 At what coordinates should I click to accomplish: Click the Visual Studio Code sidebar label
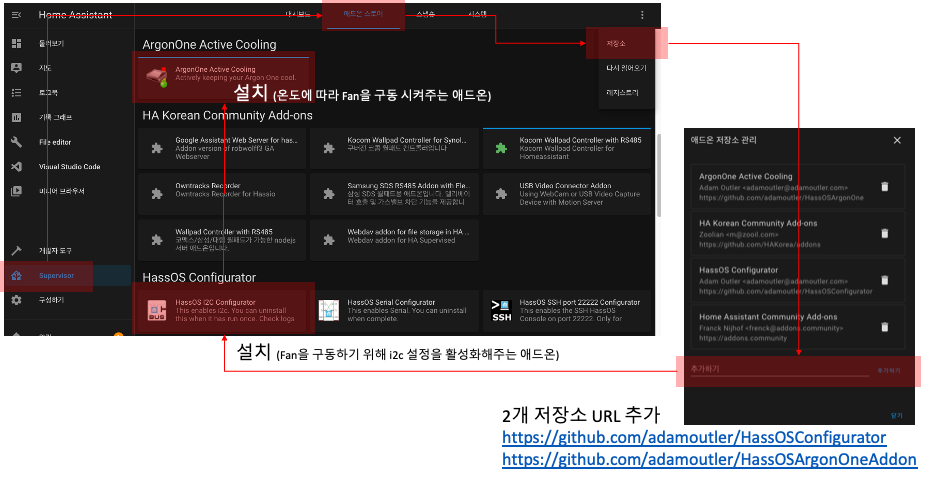69,166
